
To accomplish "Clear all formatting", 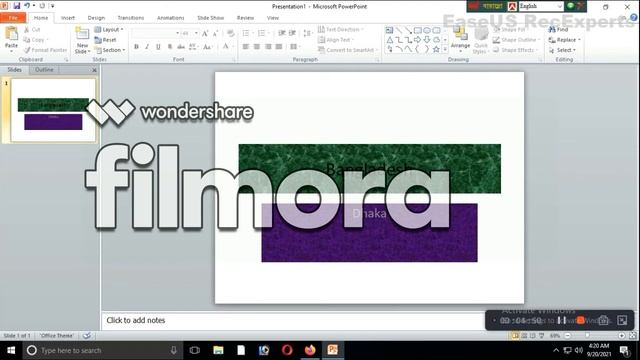I will pos(231,33).
